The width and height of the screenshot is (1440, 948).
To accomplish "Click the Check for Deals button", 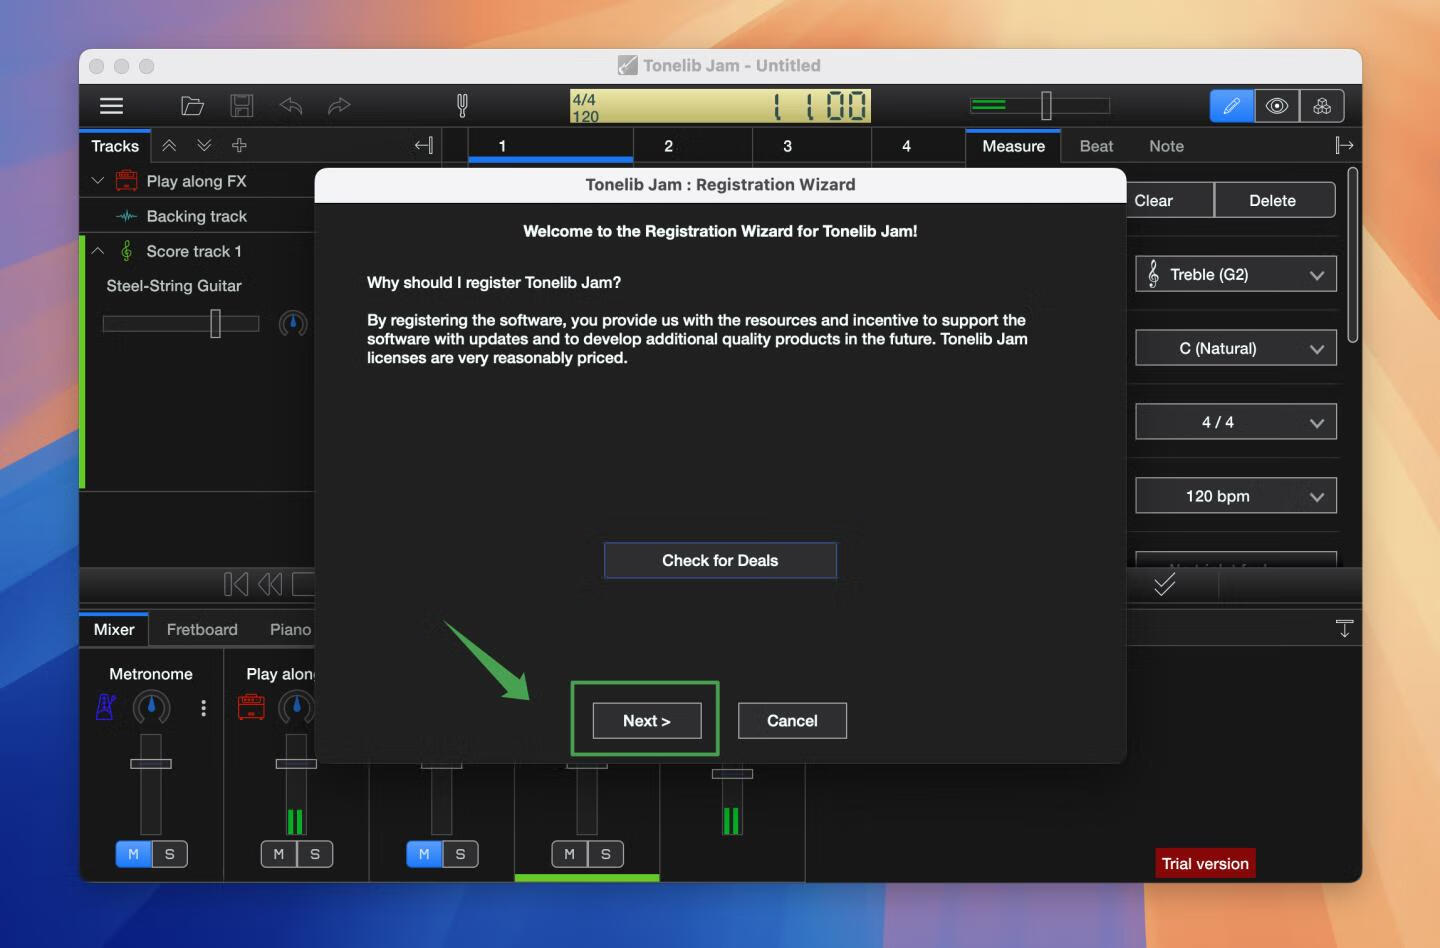I will coord(720,560).
